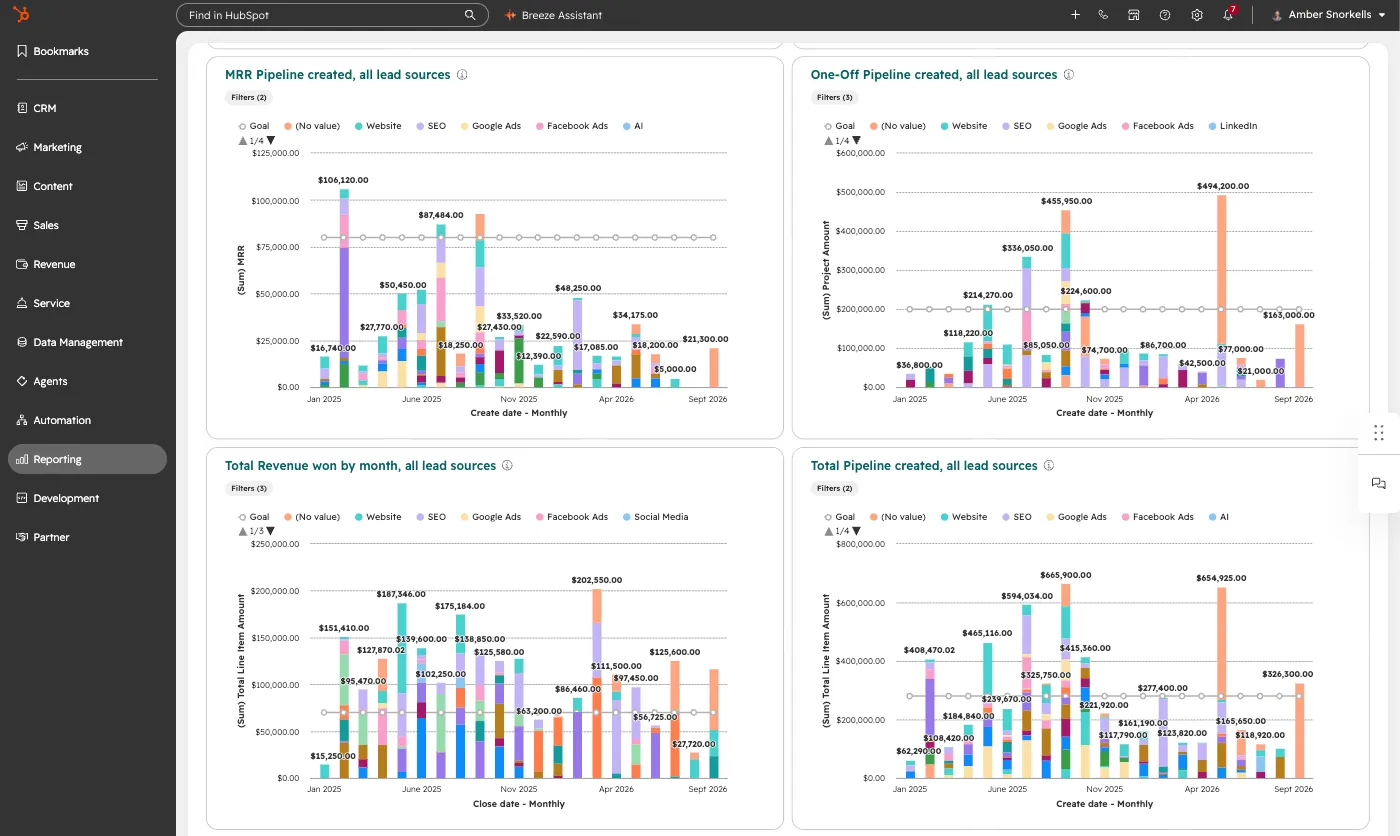Open Bookmarks in the sidebar
The height and width of the screenshot is (836, 1400).
tap(54, 51)
